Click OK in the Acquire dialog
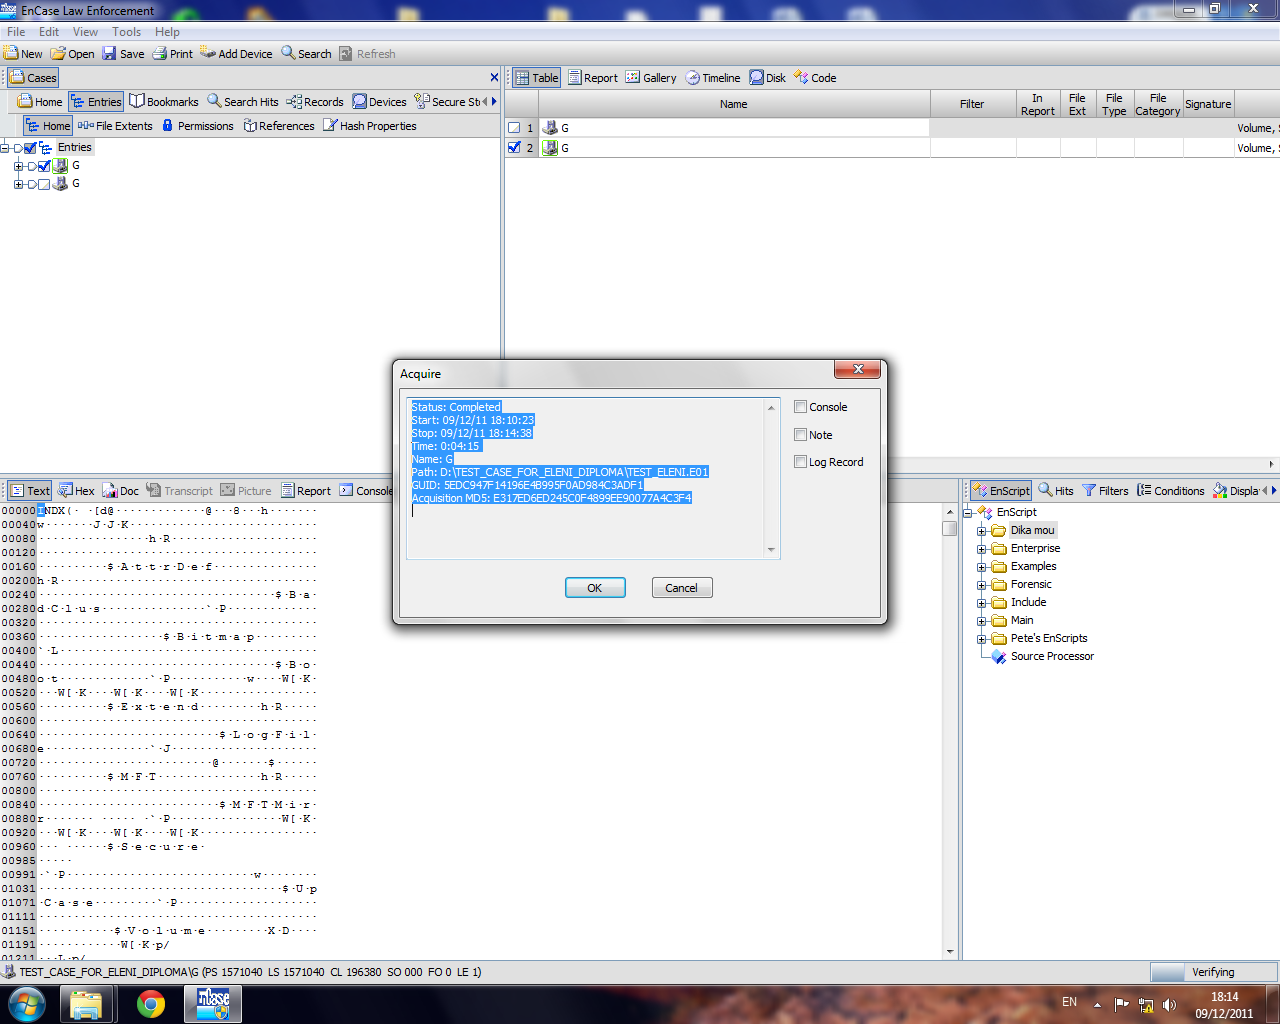Viewport: 1280px width, 1024px height. click(x=595, y=588)
